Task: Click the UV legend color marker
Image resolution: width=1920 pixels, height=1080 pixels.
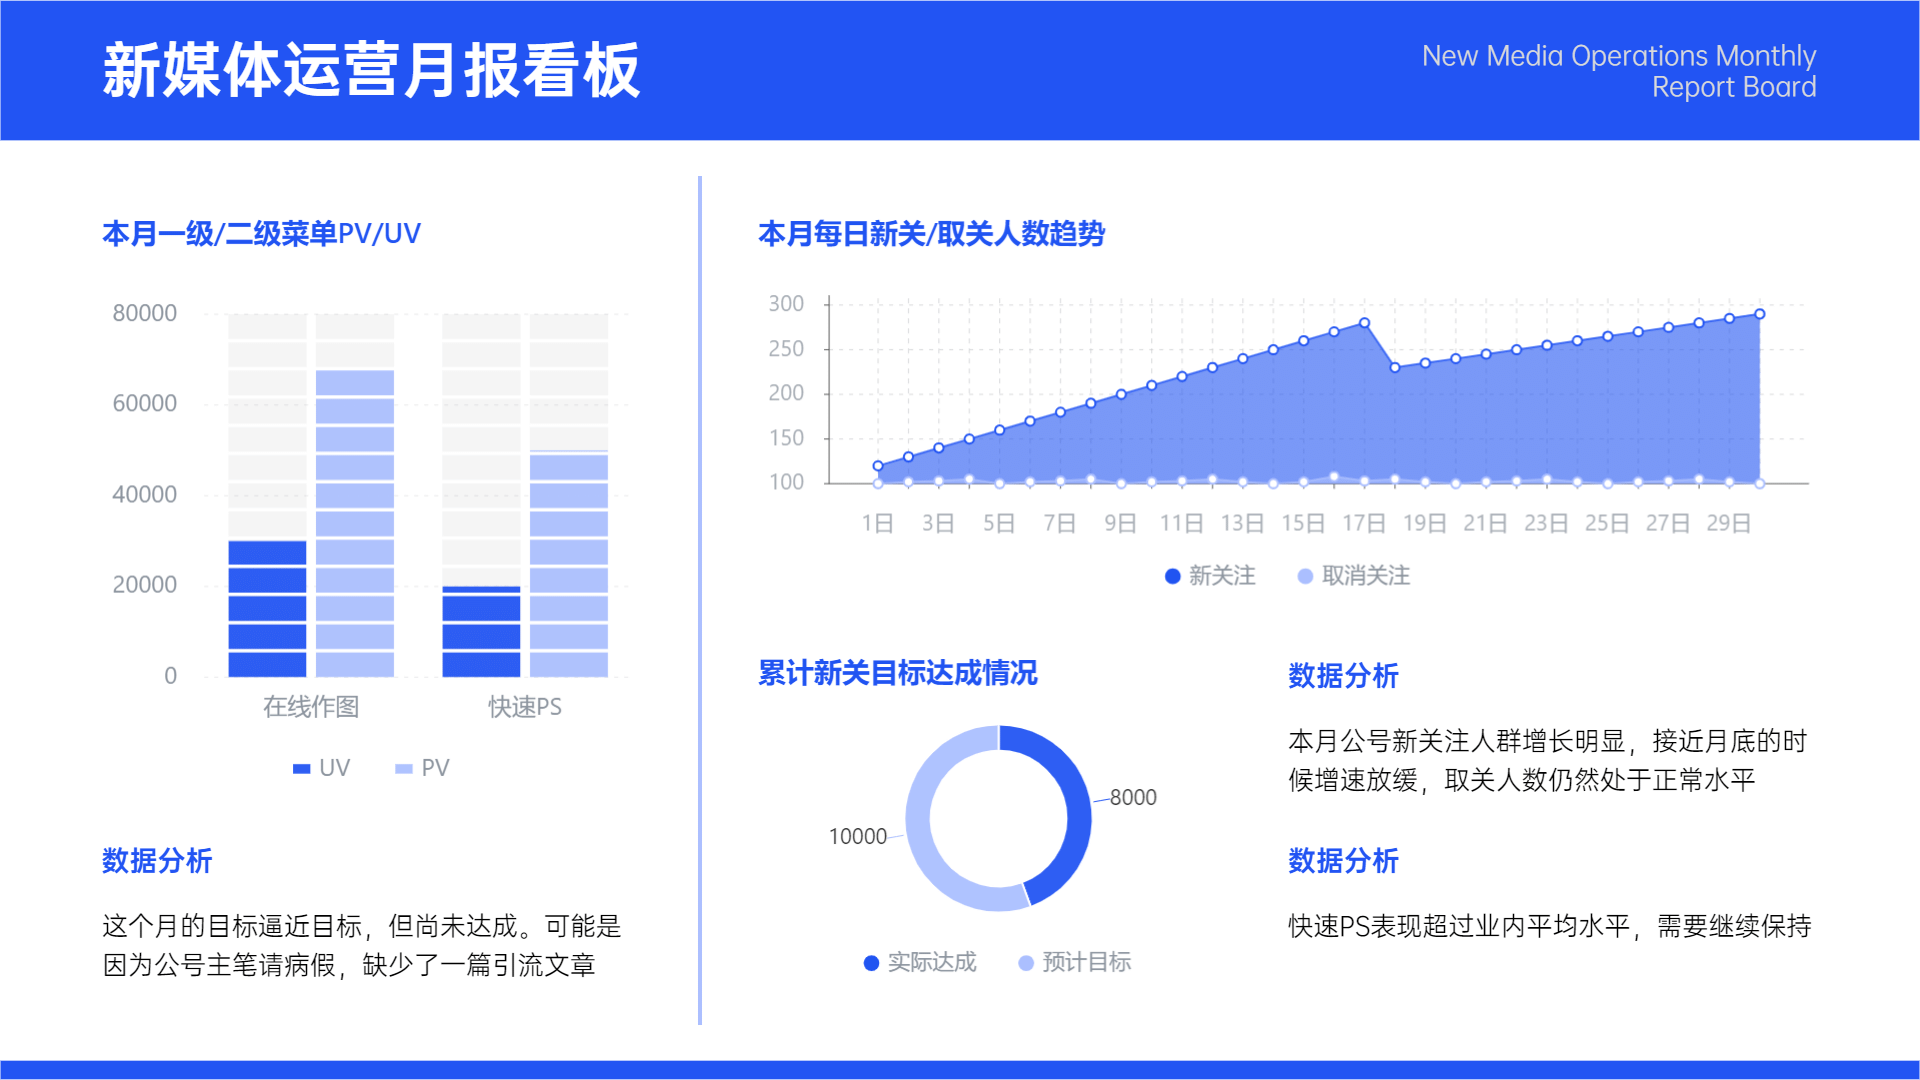Action: (x=301, y=769)
